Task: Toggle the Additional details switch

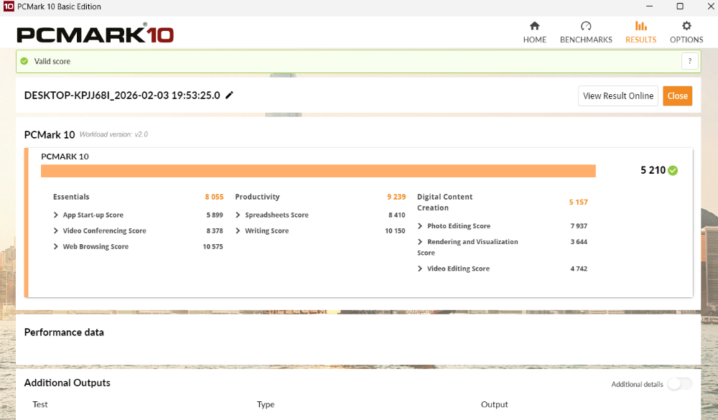Action: coord(679,384)
